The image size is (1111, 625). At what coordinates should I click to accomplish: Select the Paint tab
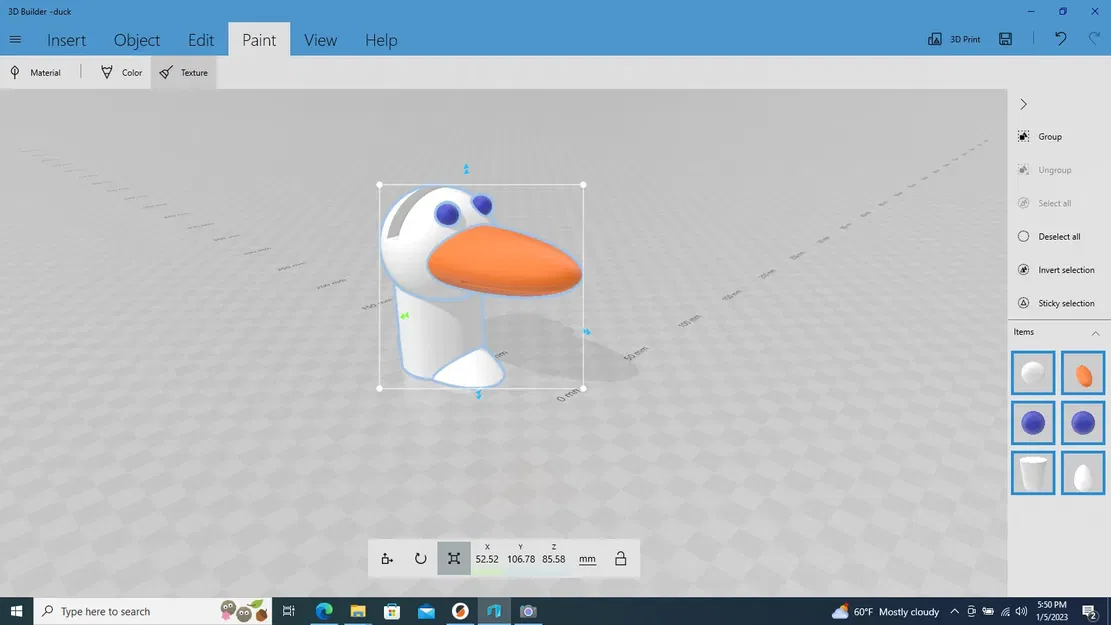259,40
